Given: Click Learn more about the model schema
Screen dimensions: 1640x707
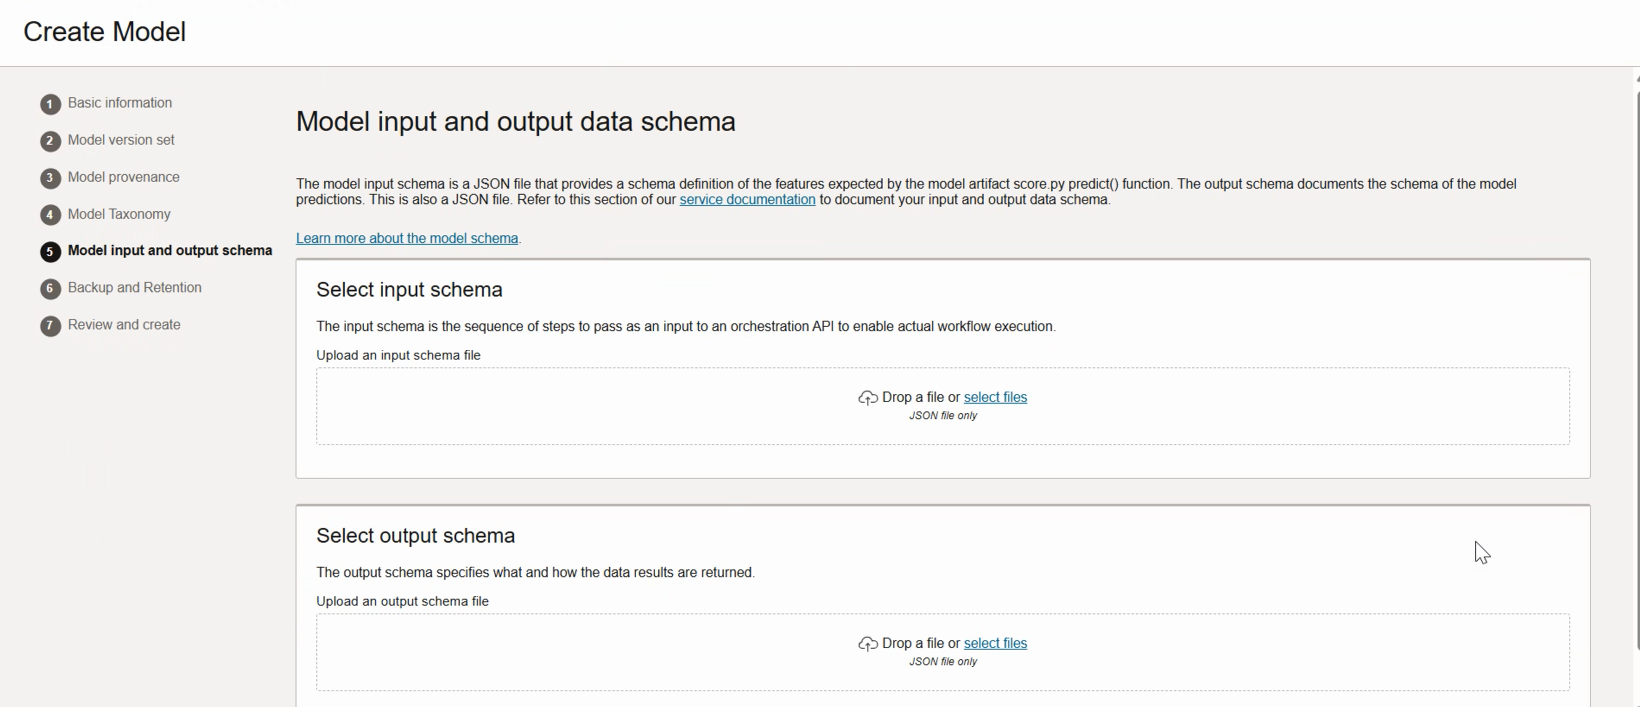Looking at the screenshot, I should click(407, 239).
